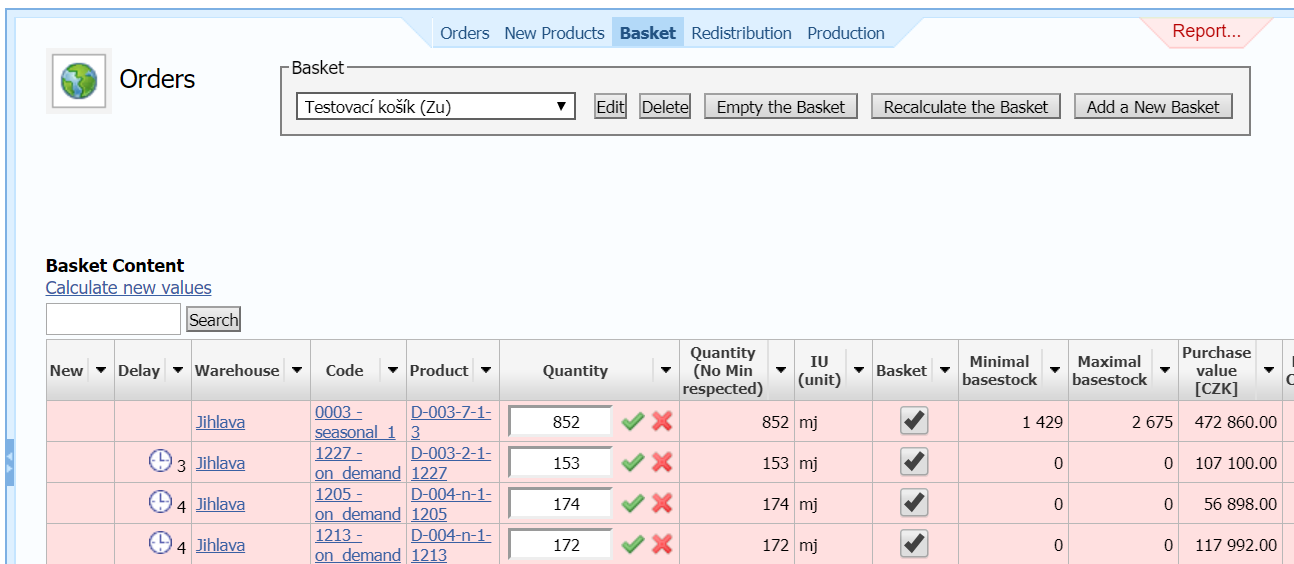
Task: Open Warehouse column filter arrow
Action: 297,370
